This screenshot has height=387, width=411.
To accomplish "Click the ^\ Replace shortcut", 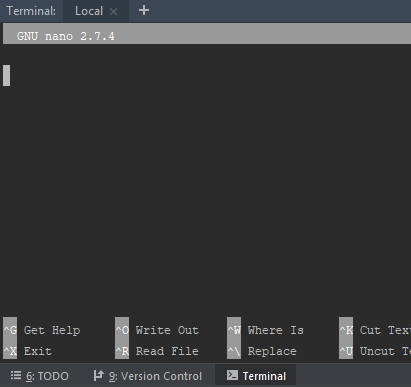I will [x=262, y=351].
